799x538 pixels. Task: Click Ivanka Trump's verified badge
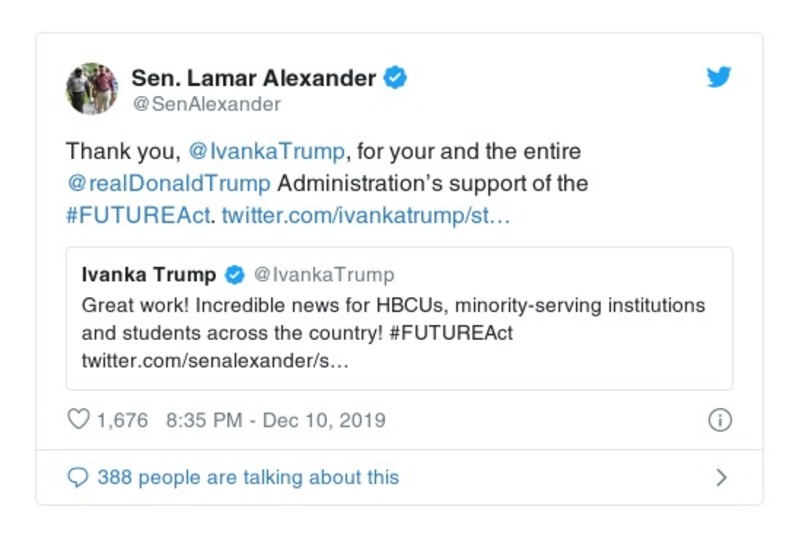(x=234, y=274)
